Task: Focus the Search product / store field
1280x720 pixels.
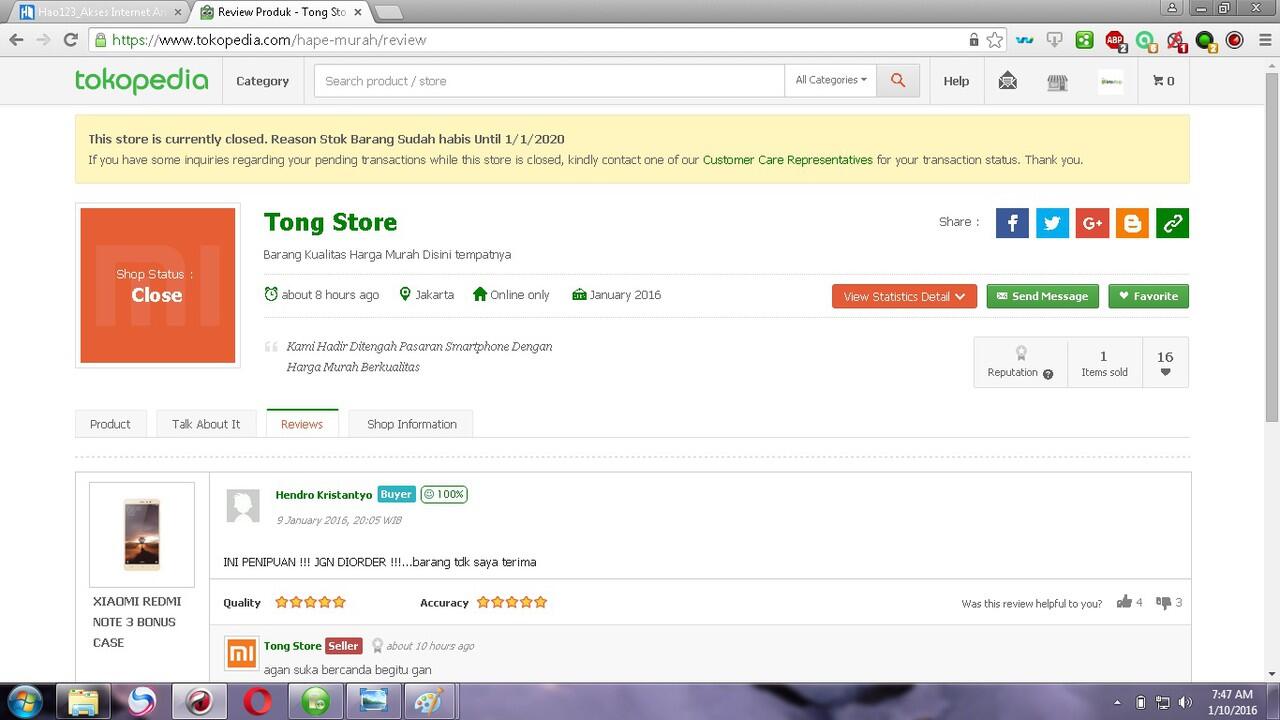Action: (549, 81)
